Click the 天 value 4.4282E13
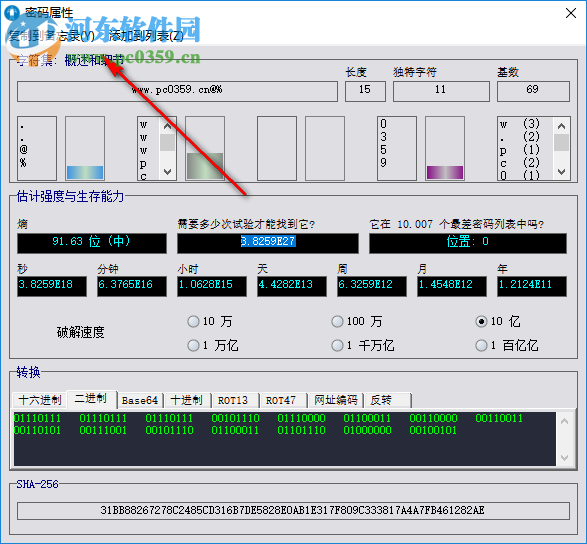 [x=292, y=286]
